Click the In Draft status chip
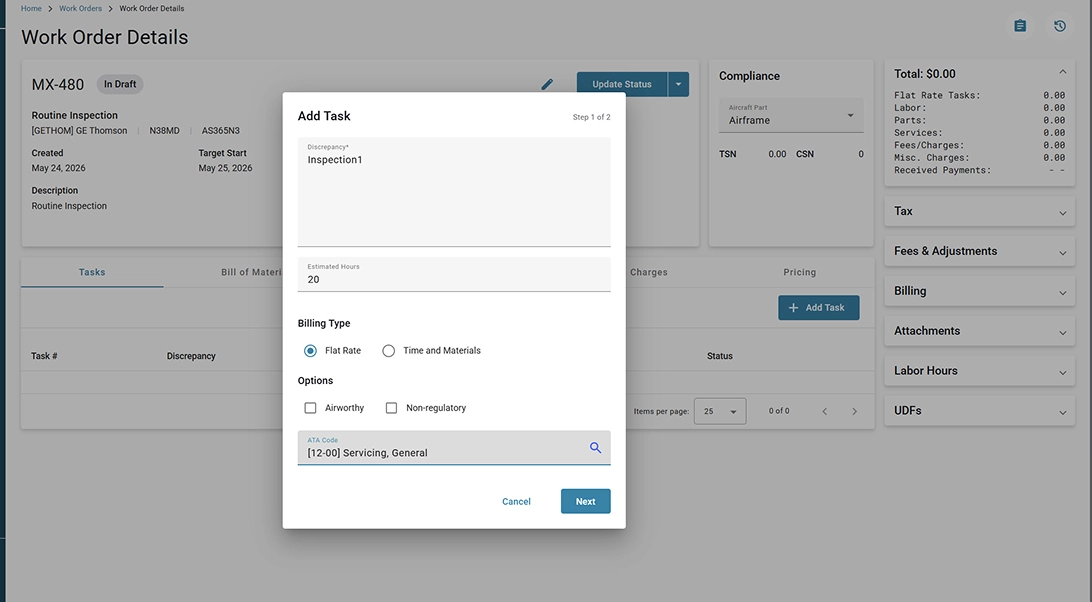 [x=120, y=84]
